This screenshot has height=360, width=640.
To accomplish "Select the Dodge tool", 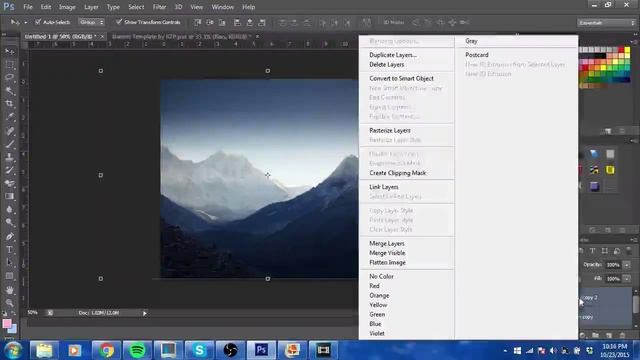I will pyautogui.click(x=10, y=222).
